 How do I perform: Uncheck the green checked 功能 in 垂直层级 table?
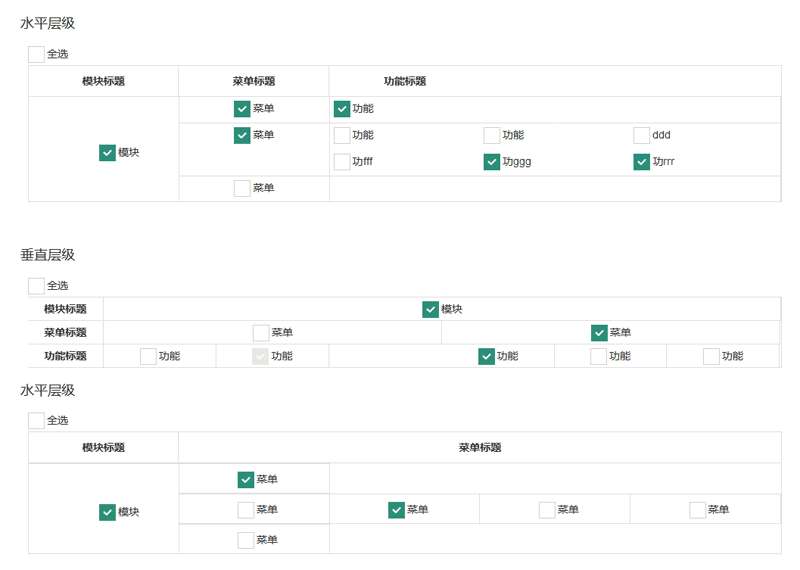pyautogui.click(x=487, y=356)
